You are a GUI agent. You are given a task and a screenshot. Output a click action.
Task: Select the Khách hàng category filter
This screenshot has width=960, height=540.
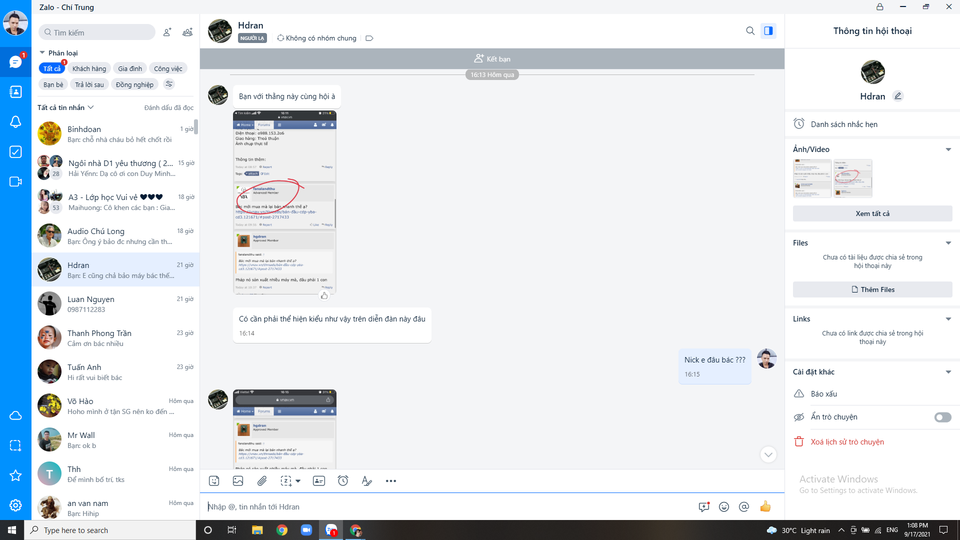[89, 69]
